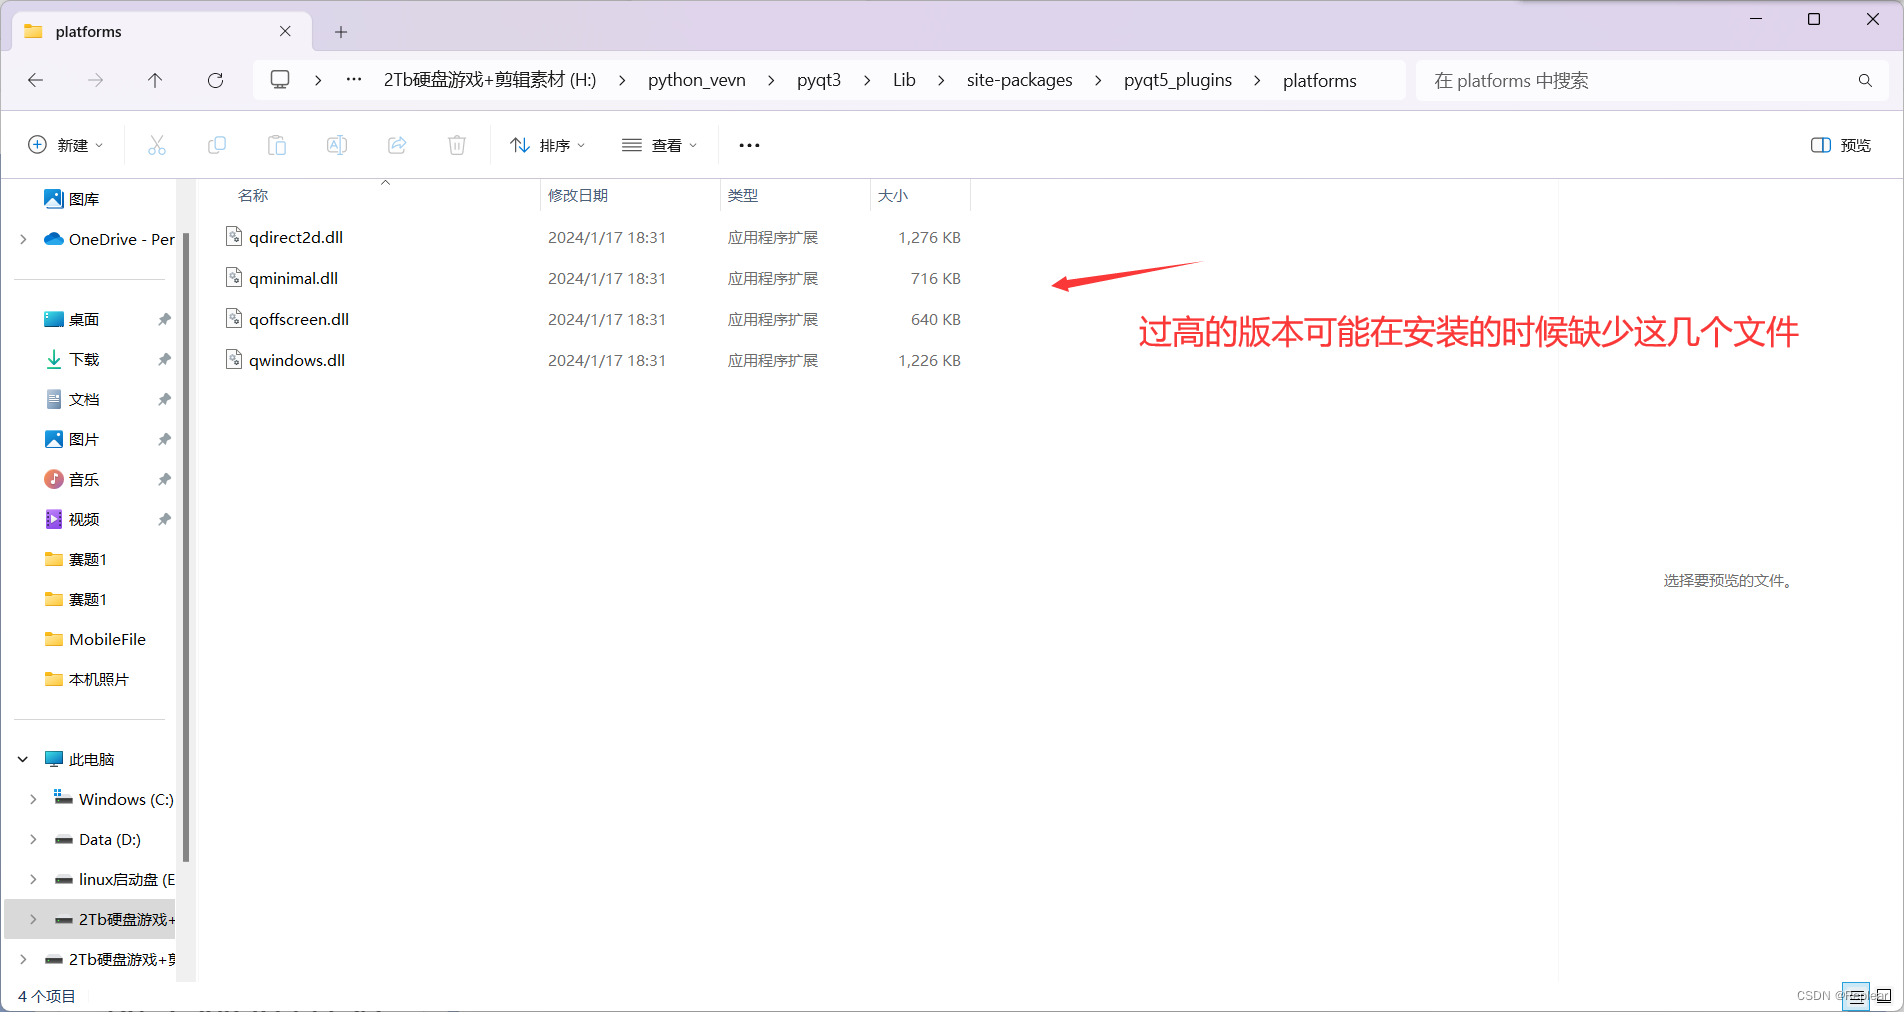Select file qoffscreen.dll

[x=299, y=319]
